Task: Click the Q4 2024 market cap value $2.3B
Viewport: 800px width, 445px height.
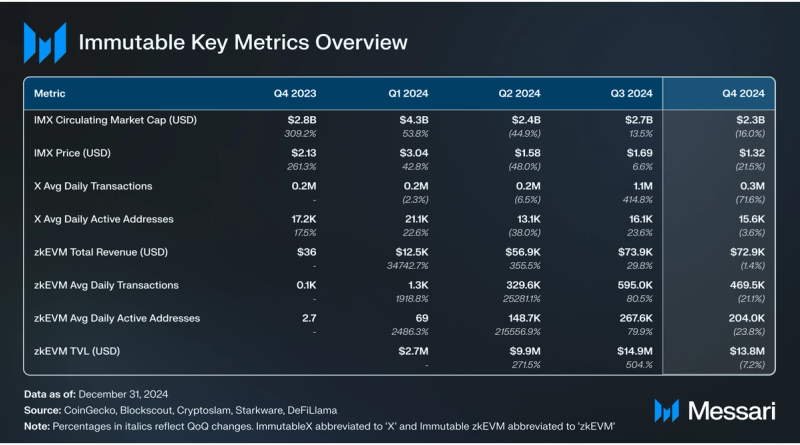Action: pos(750,121)
